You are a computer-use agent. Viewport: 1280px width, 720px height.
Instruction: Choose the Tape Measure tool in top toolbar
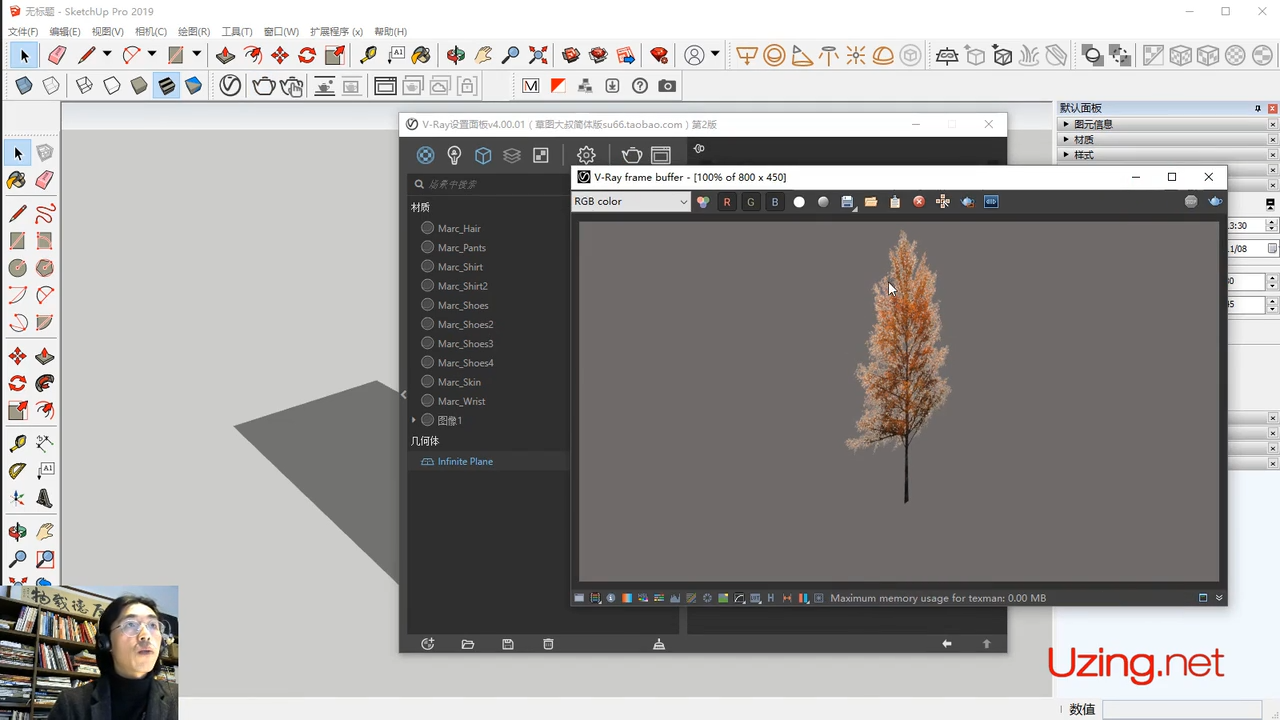coord(368,56)
